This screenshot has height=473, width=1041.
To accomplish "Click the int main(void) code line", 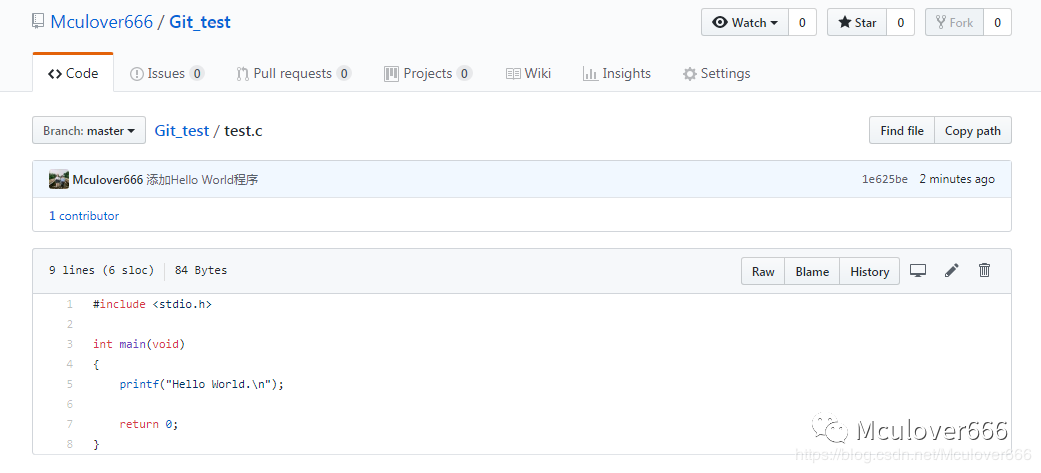I will 139,344.
